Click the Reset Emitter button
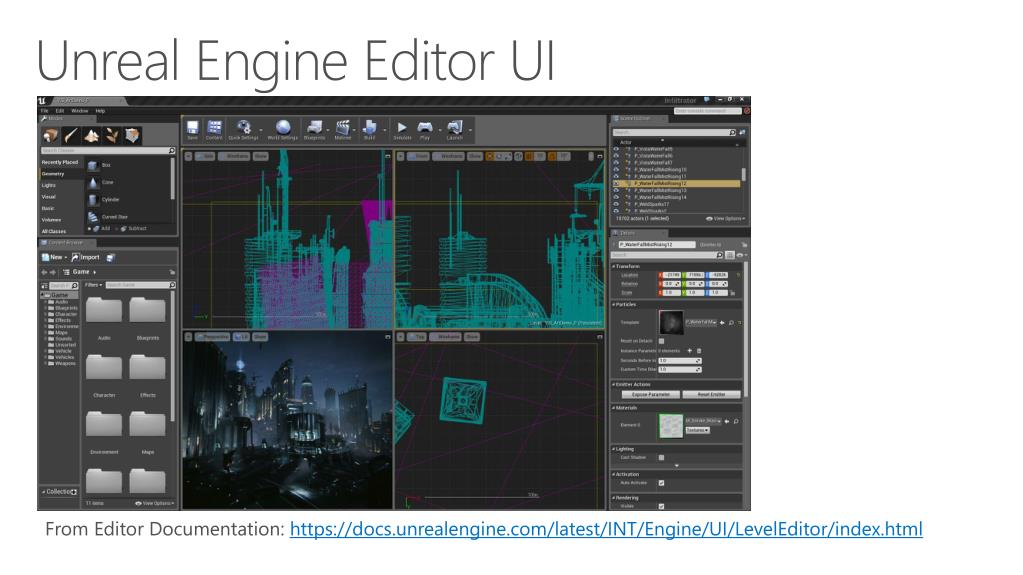This screenshot has width=1023, height=575. (712, 394)
